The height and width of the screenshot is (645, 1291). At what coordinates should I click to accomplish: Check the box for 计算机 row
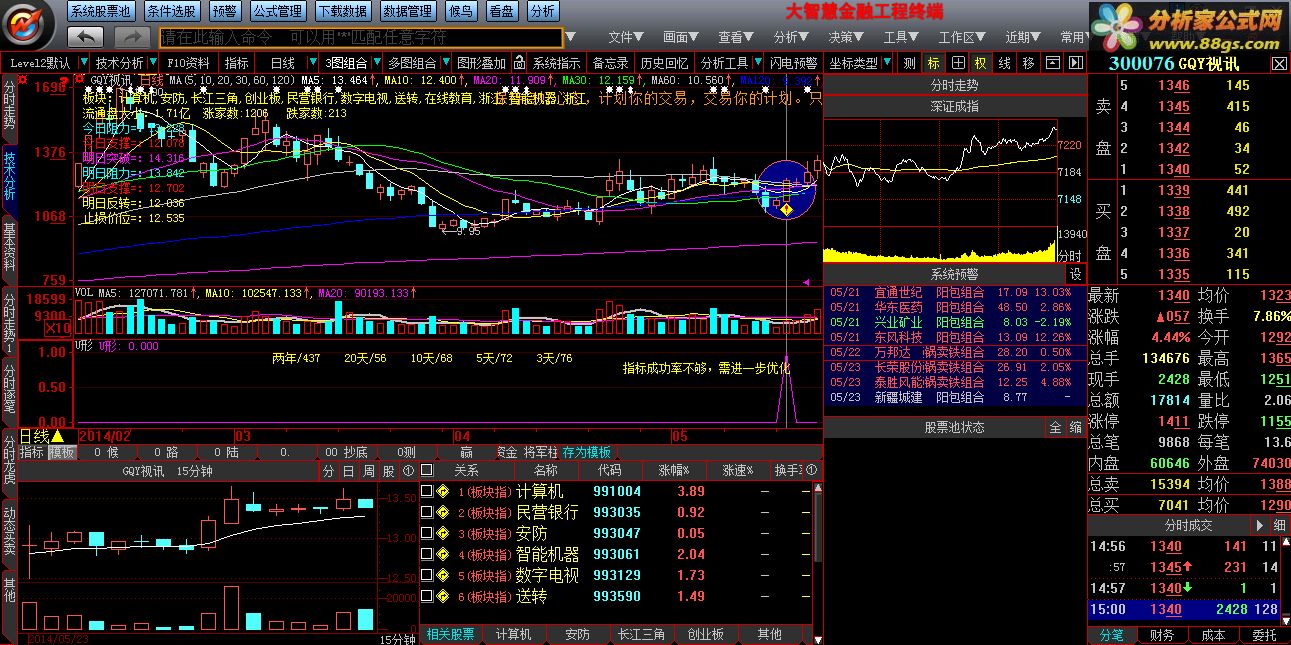[427, 491]
